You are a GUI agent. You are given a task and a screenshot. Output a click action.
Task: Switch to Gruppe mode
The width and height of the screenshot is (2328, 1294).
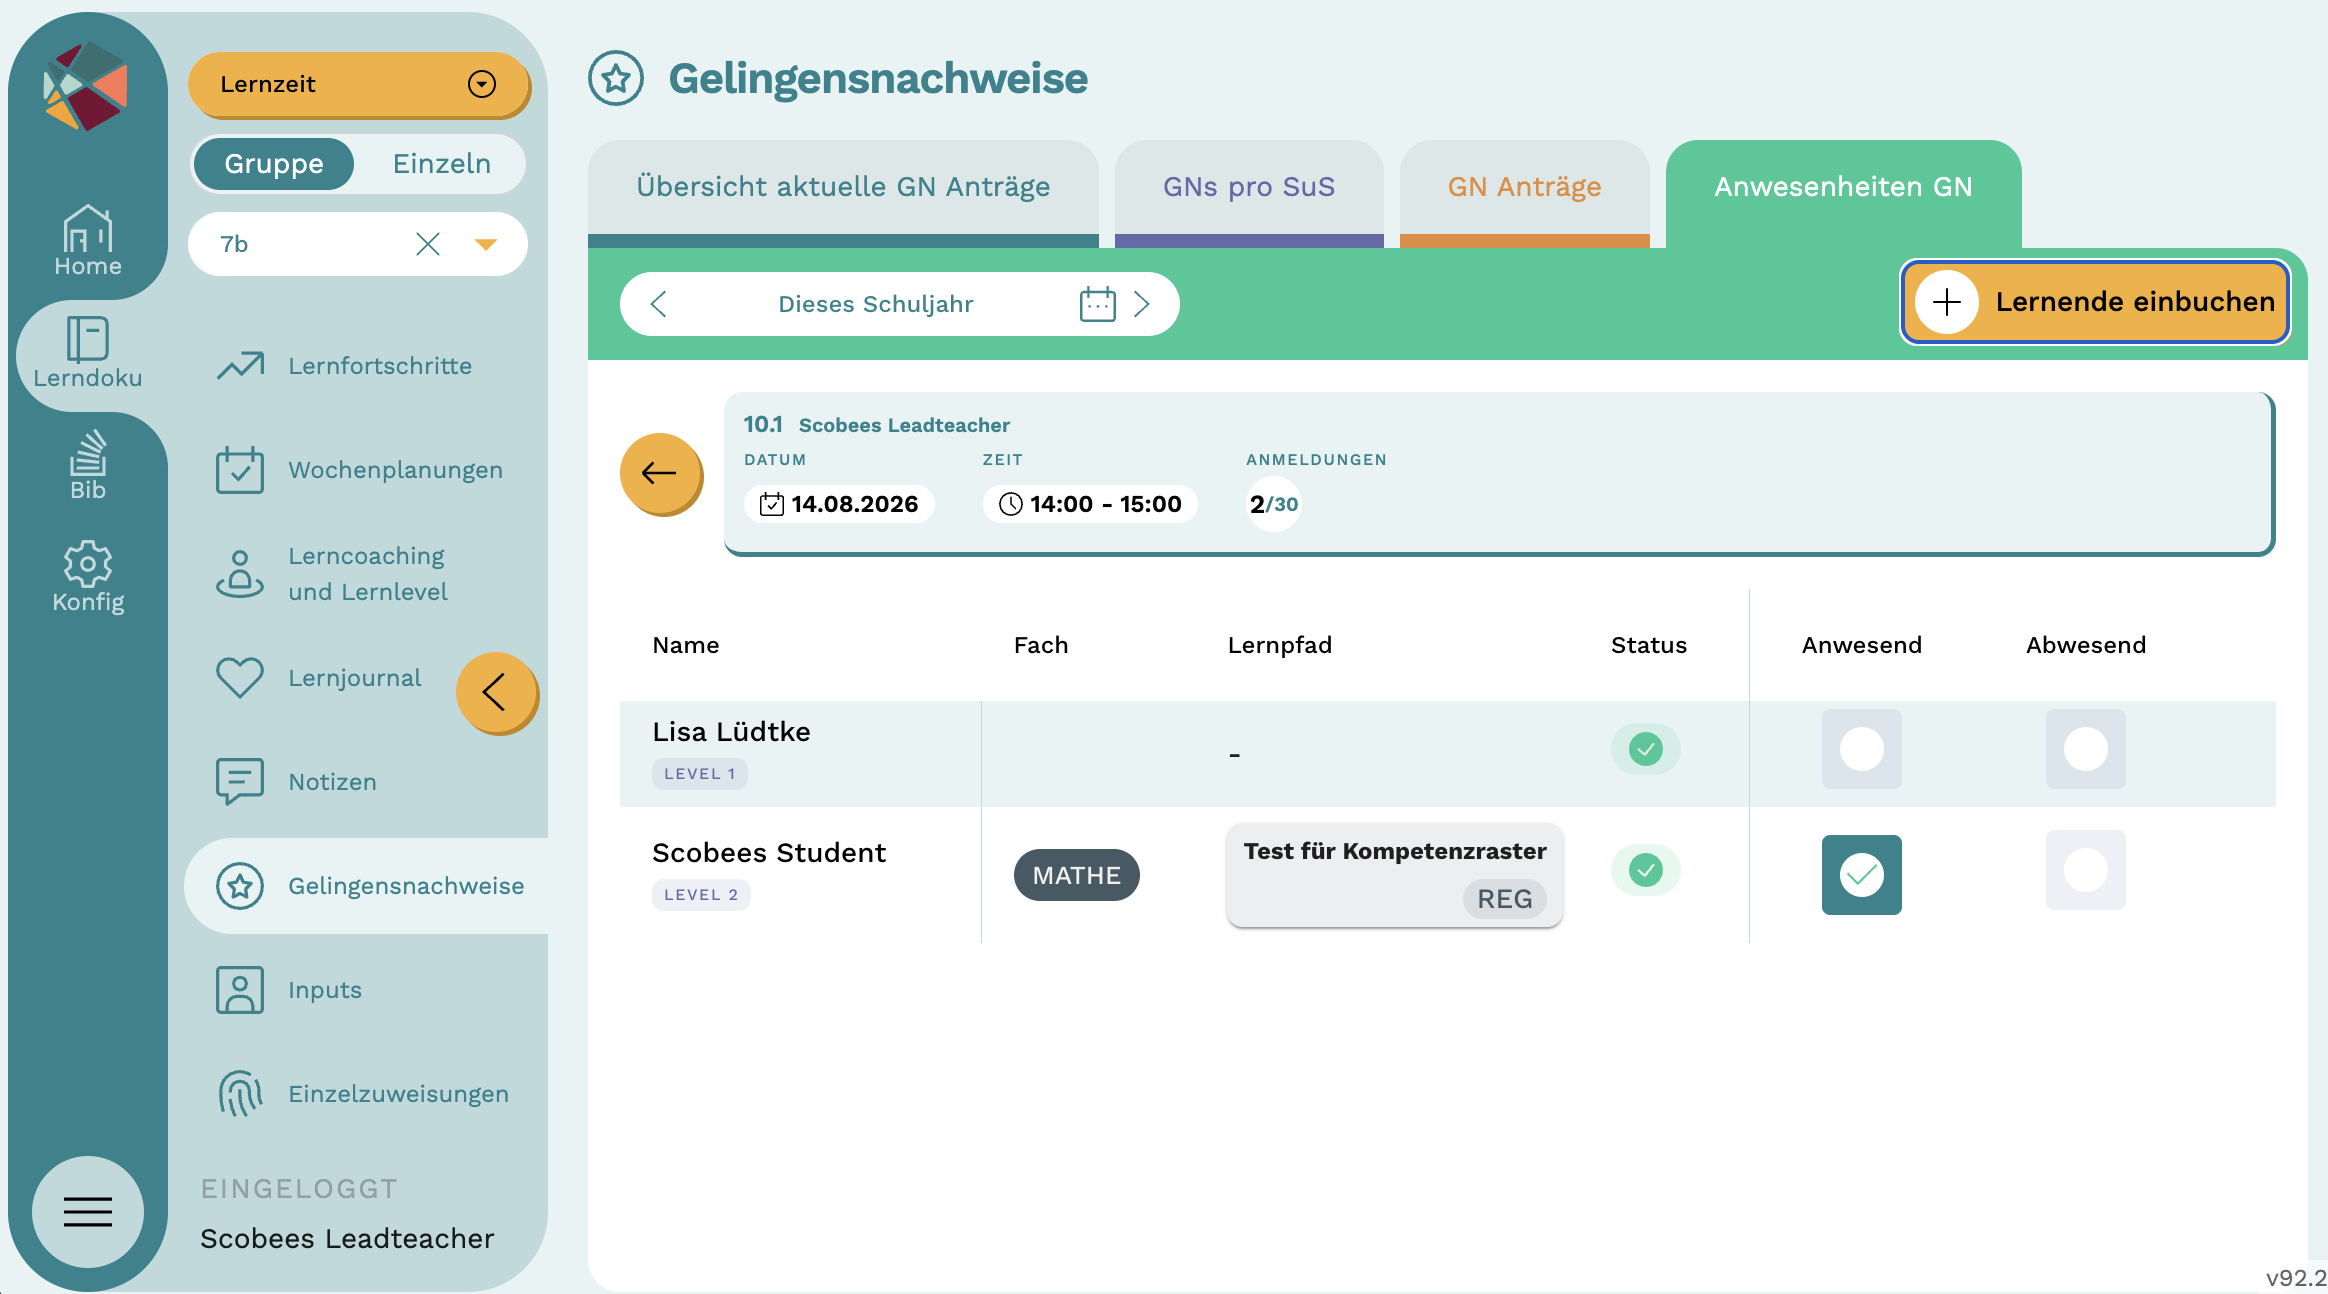click(274, 164)
